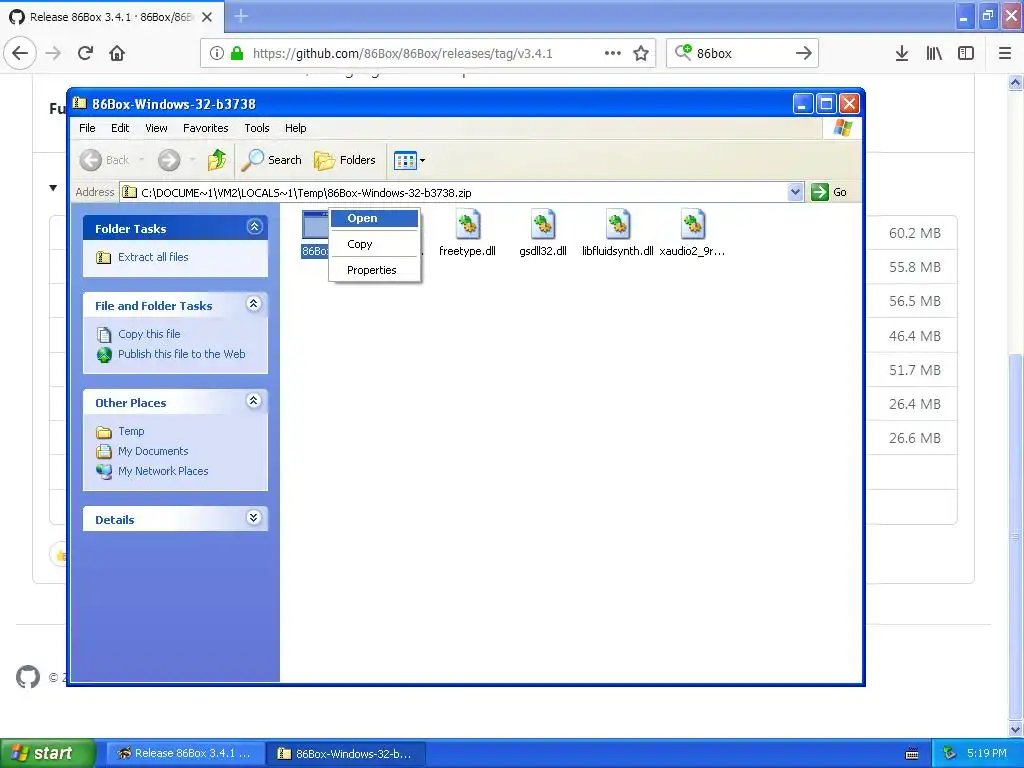Open the Help menu in Explorer

point(295,128)
